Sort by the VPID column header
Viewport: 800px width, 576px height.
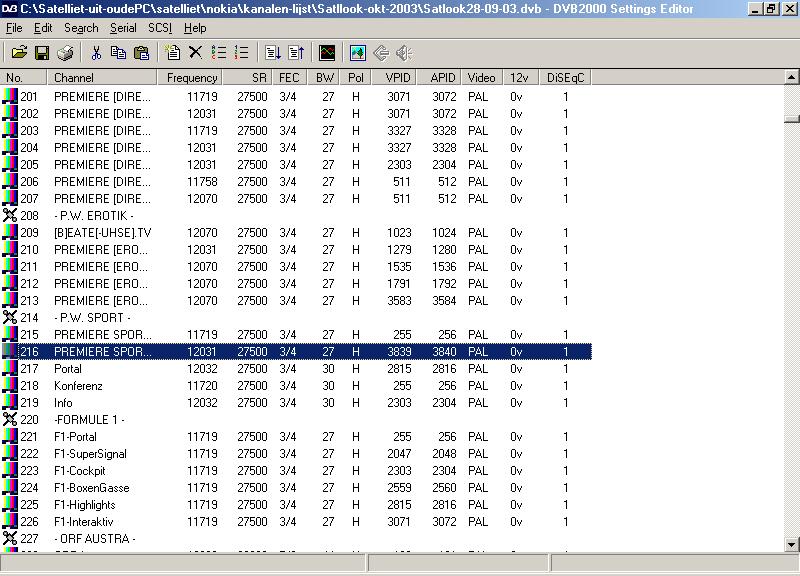(394, 78)
